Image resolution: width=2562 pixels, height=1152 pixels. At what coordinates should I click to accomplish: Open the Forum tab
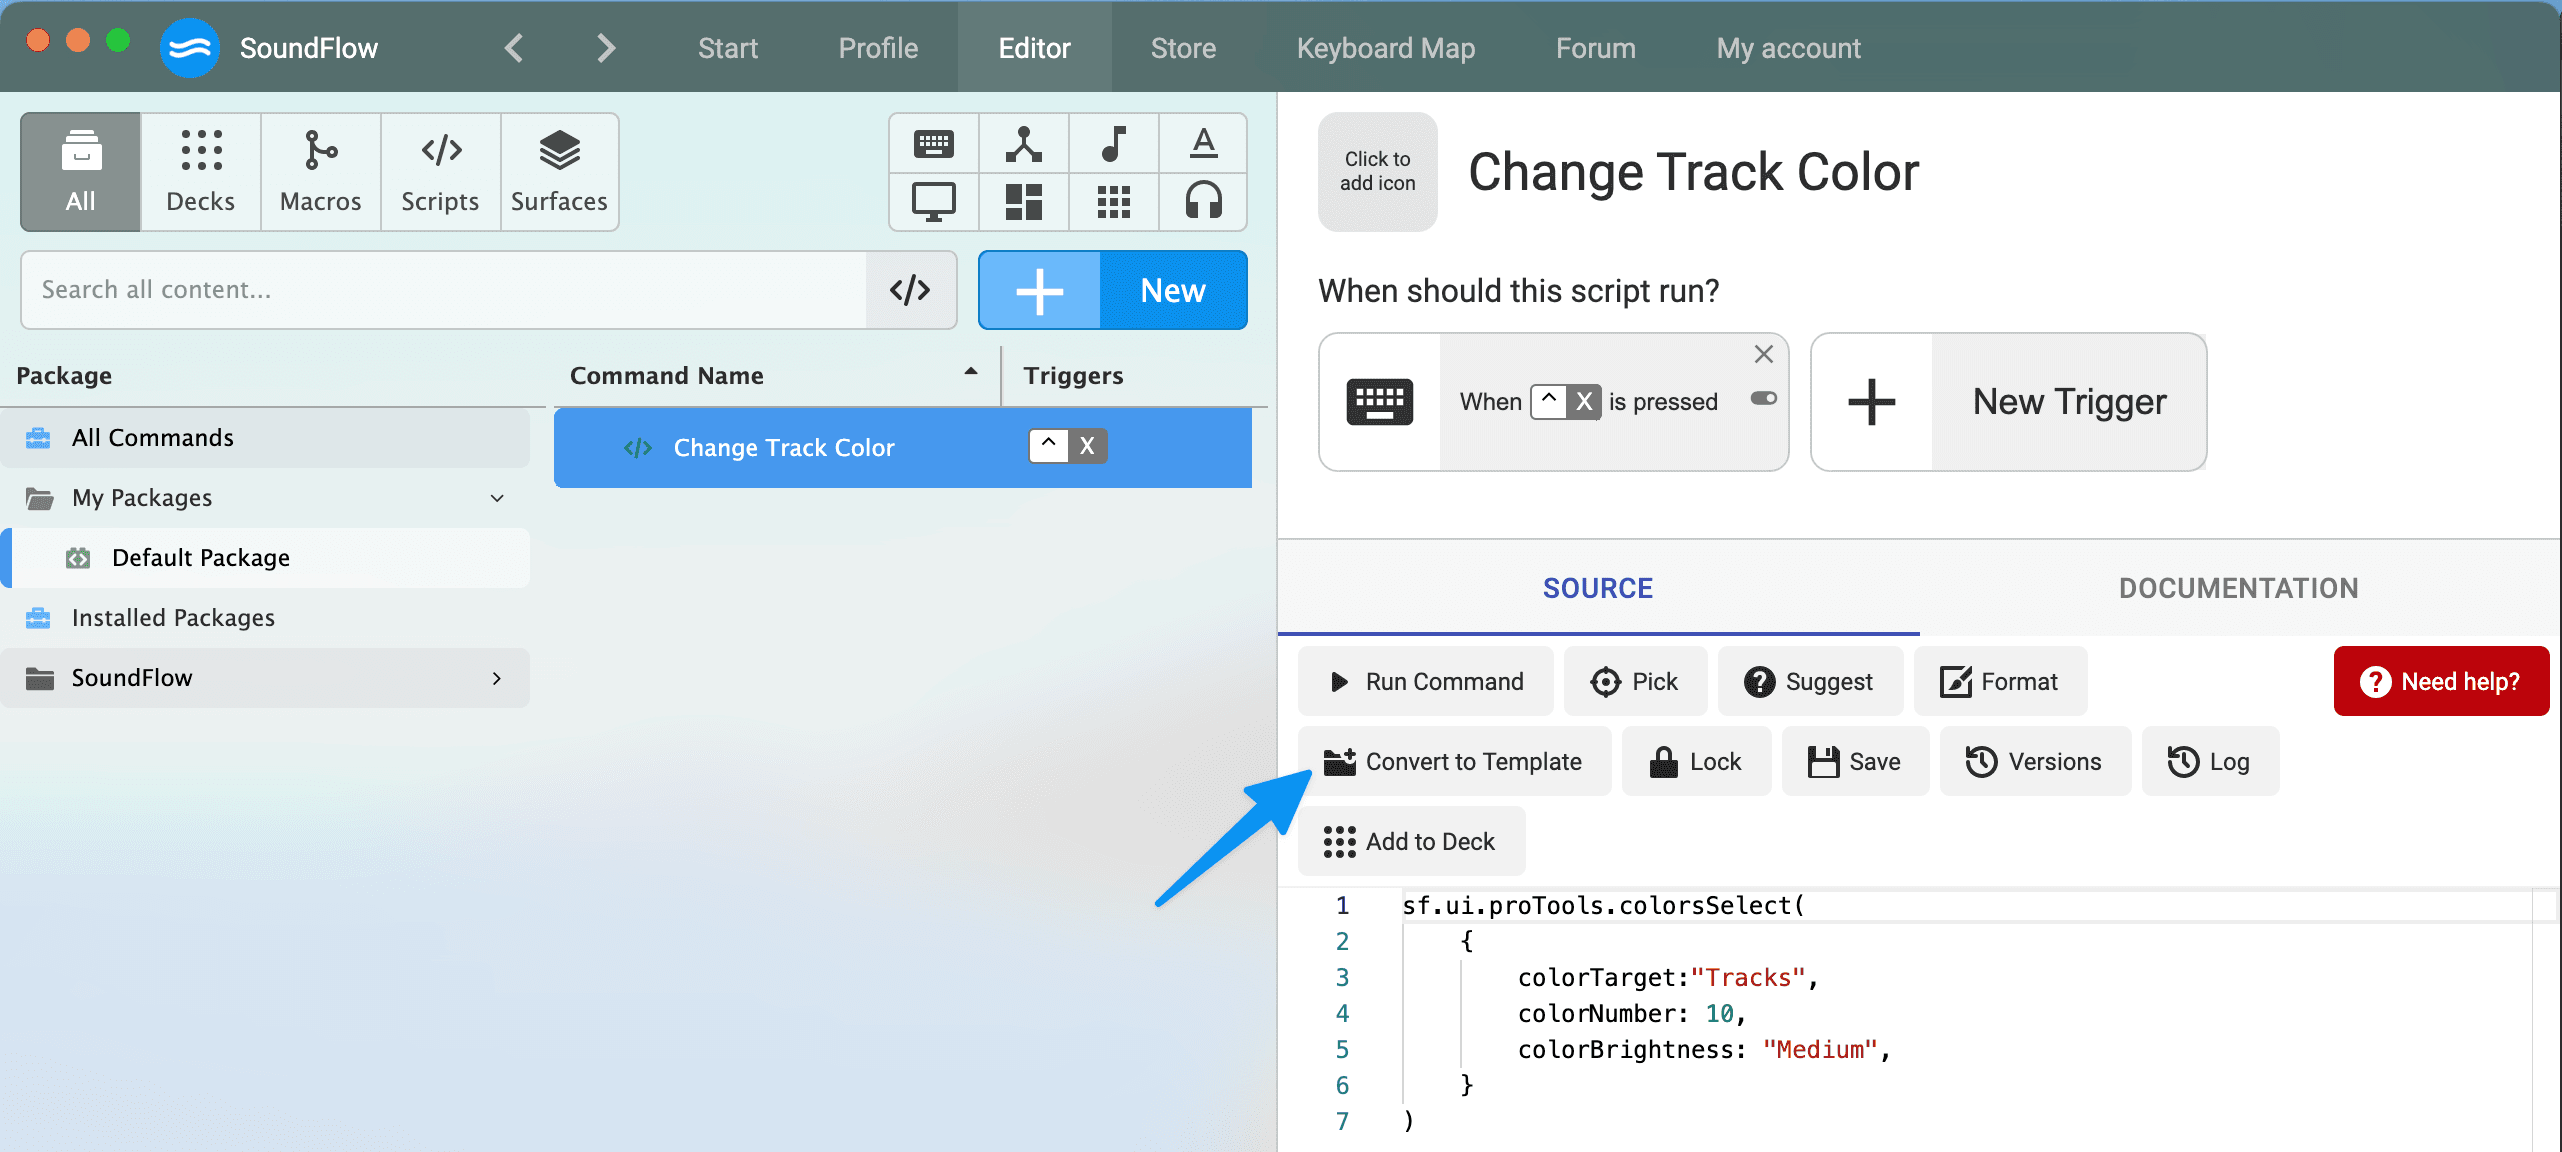pos(1596,48)
